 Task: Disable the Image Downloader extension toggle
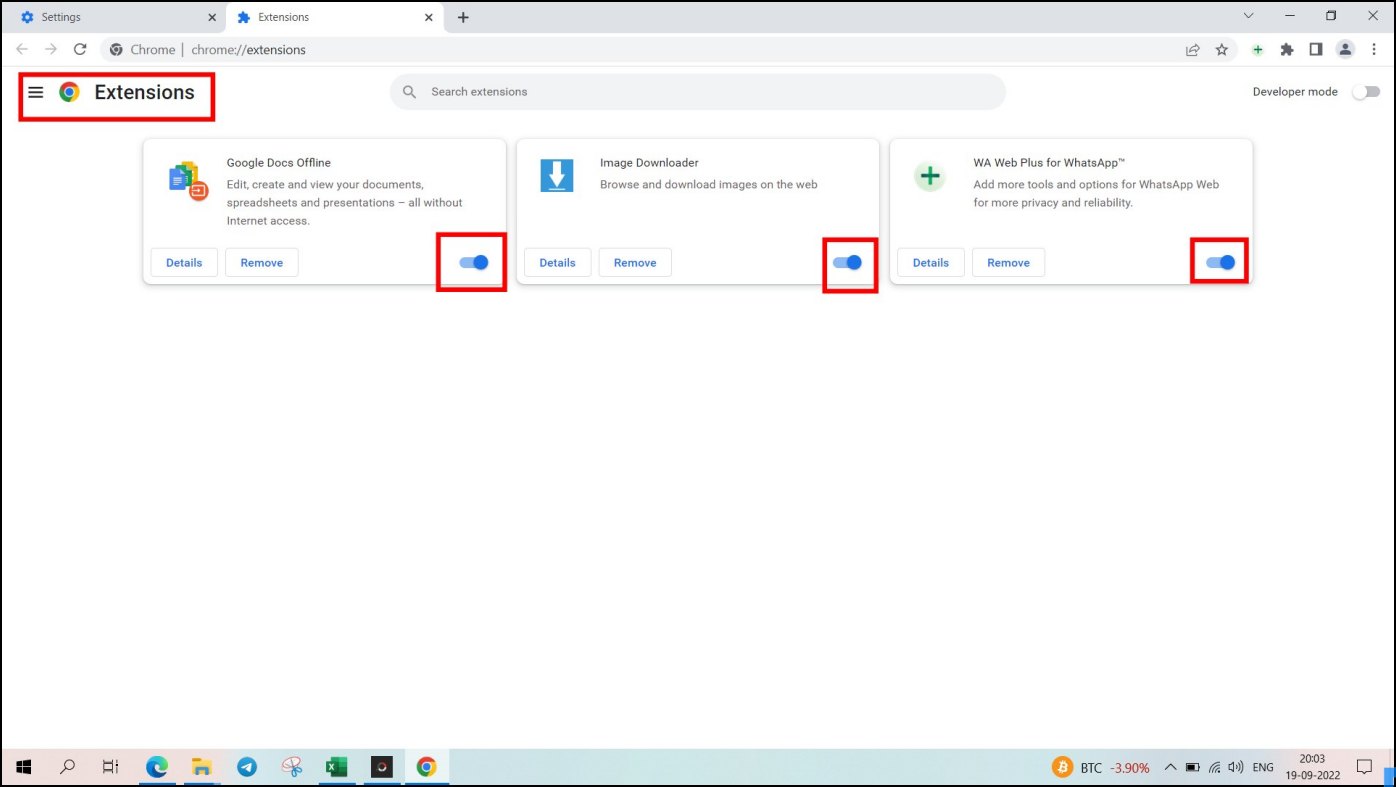(847, 262)
